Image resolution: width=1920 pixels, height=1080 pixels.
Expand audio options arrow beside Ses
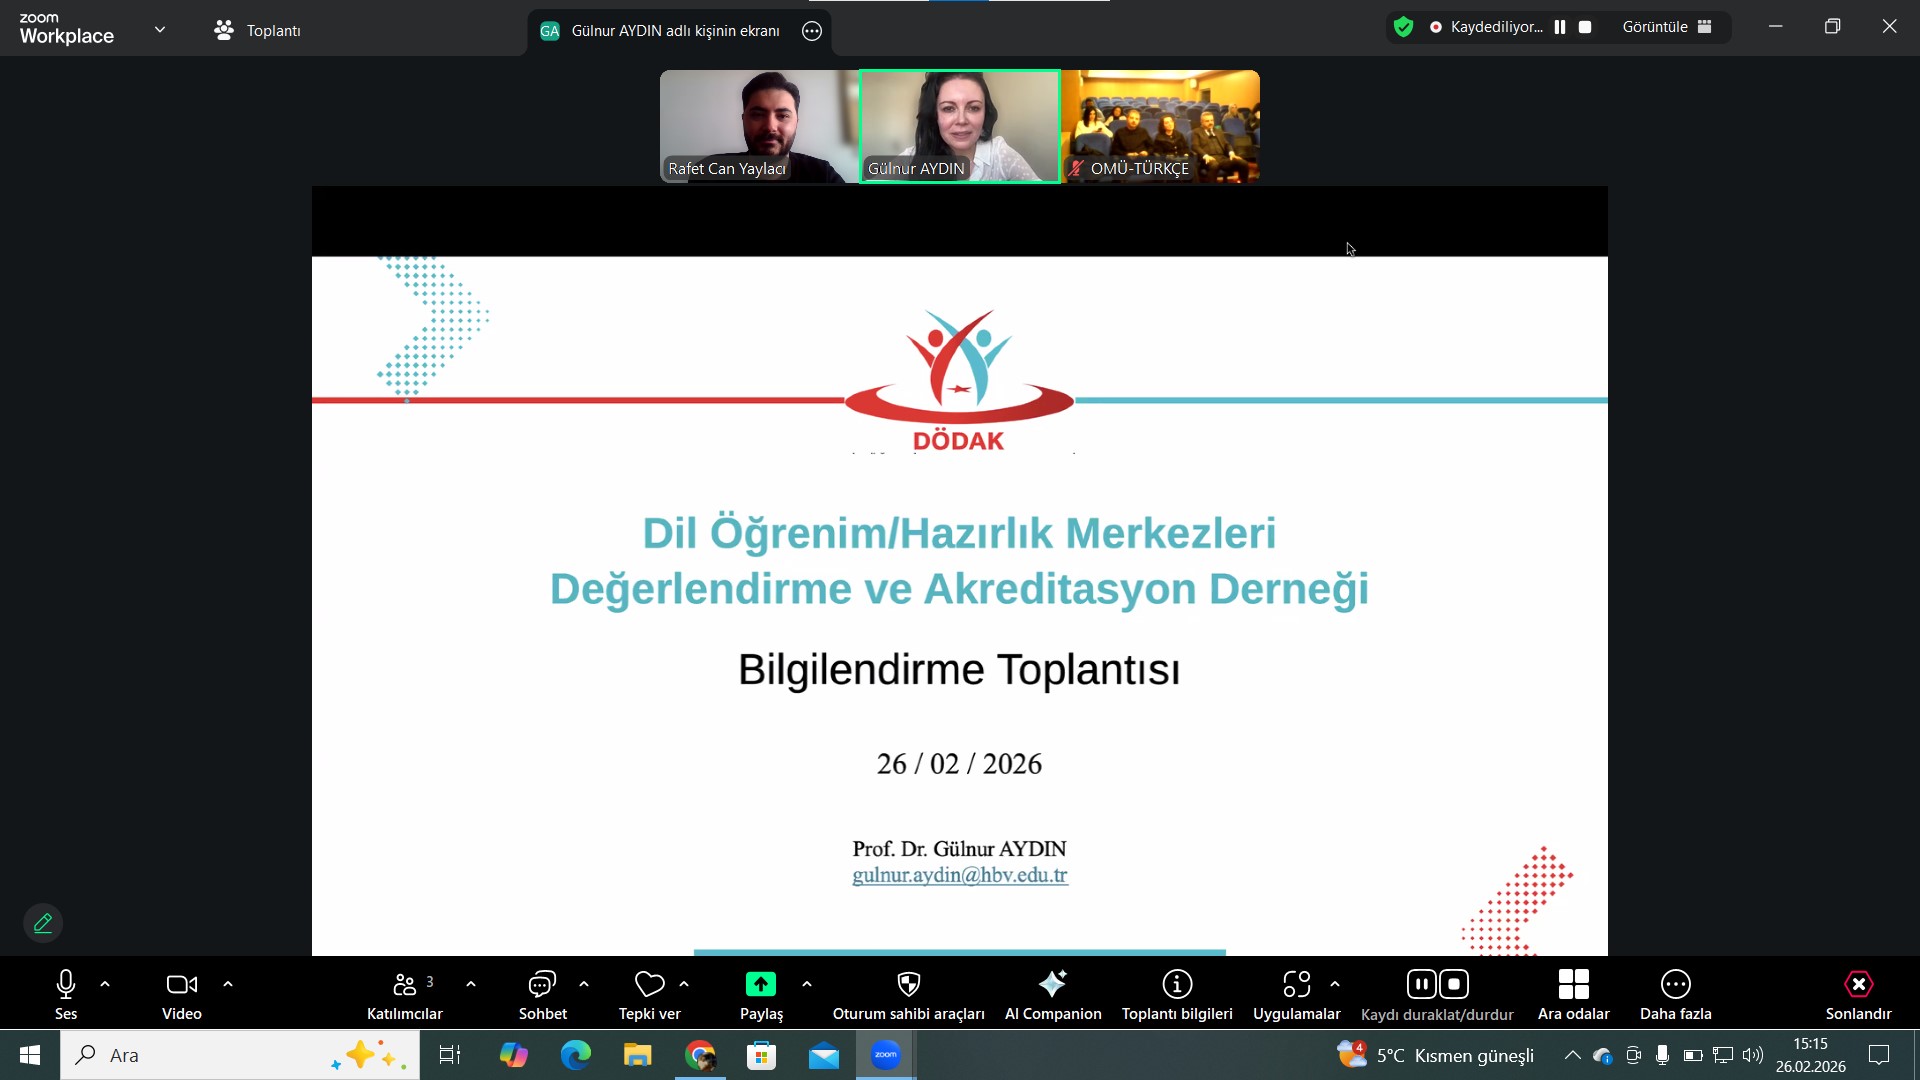pyautogui.click(x=105, y=985)
